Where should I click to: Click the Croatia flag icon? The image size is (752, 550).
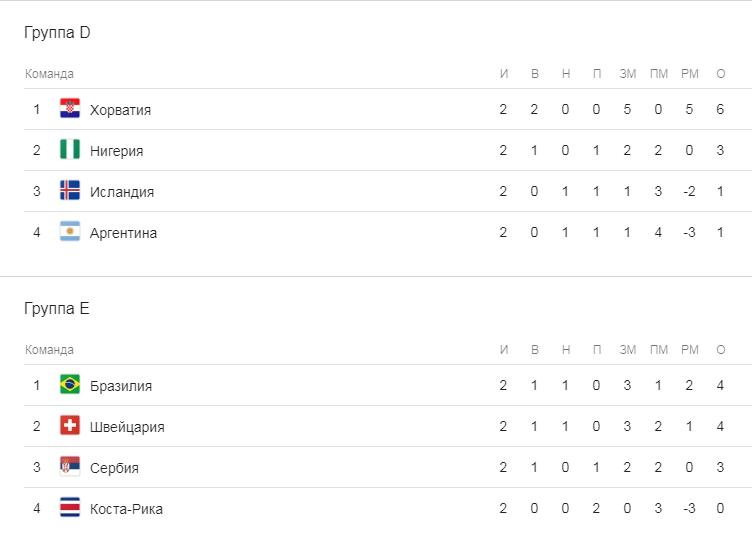70,109
